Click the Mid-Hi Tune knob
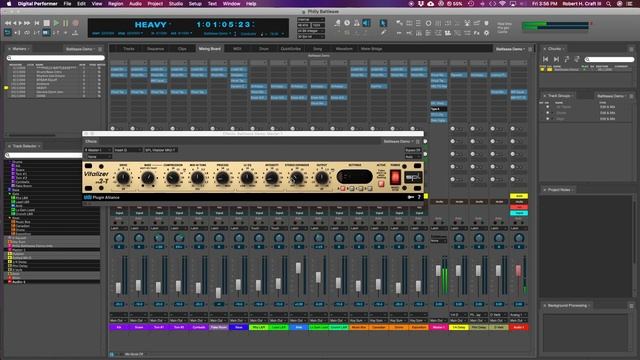Image resolution: width=640 pixels, height=360 pixels. coord(198,178)
